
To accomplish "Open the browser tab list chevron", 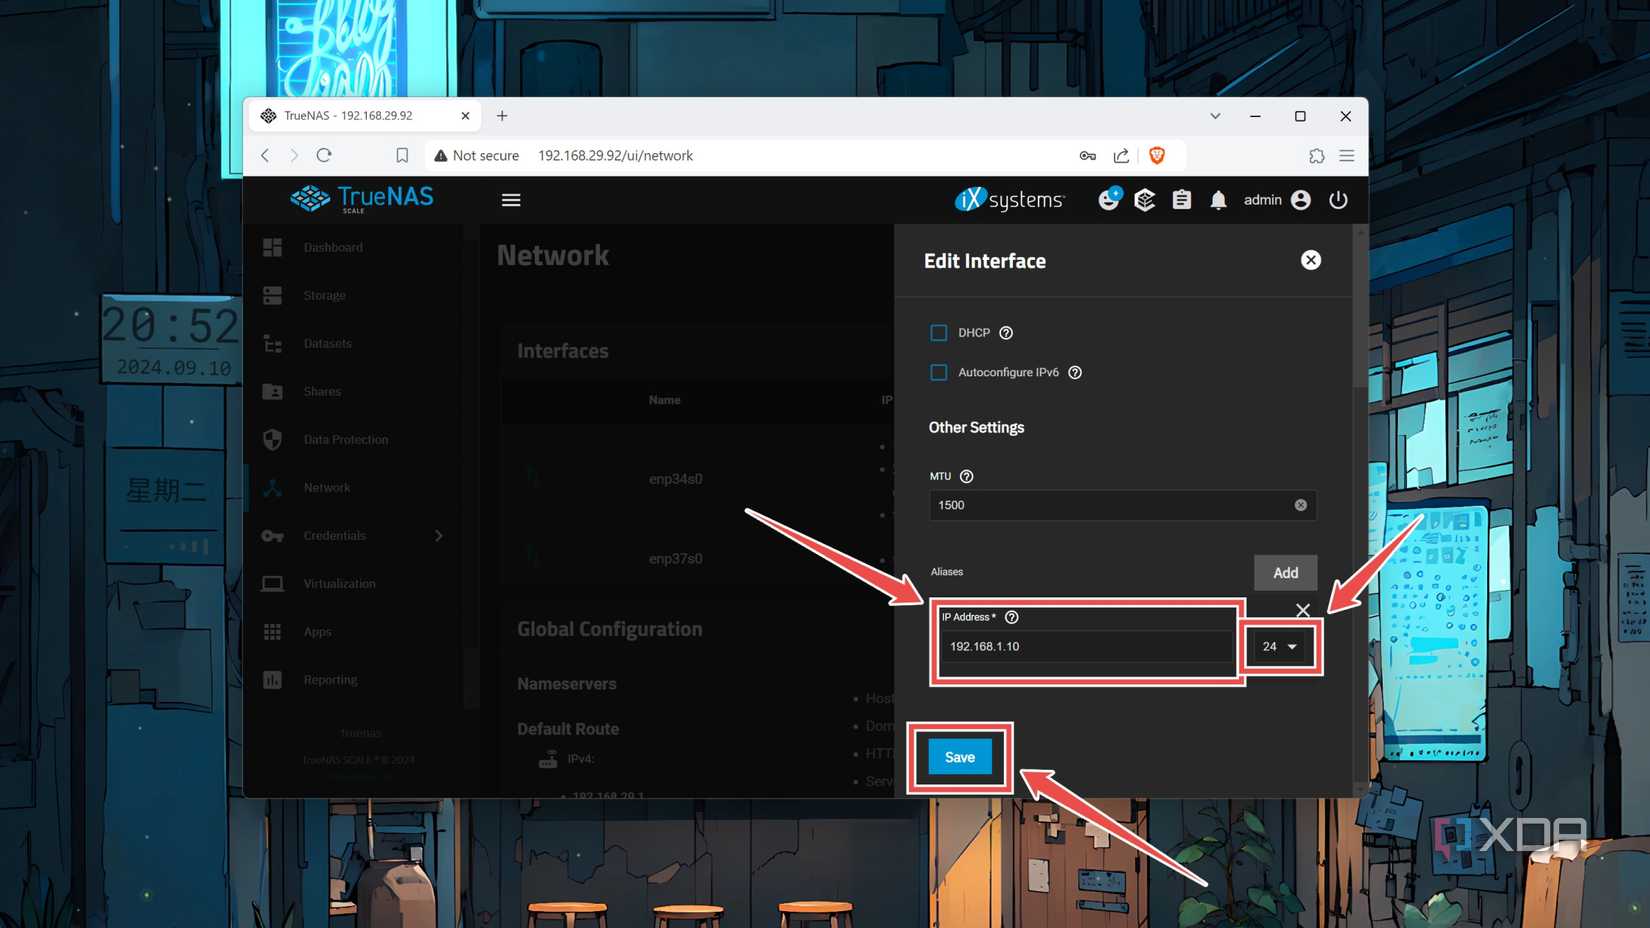I will tap(1215, 116).
